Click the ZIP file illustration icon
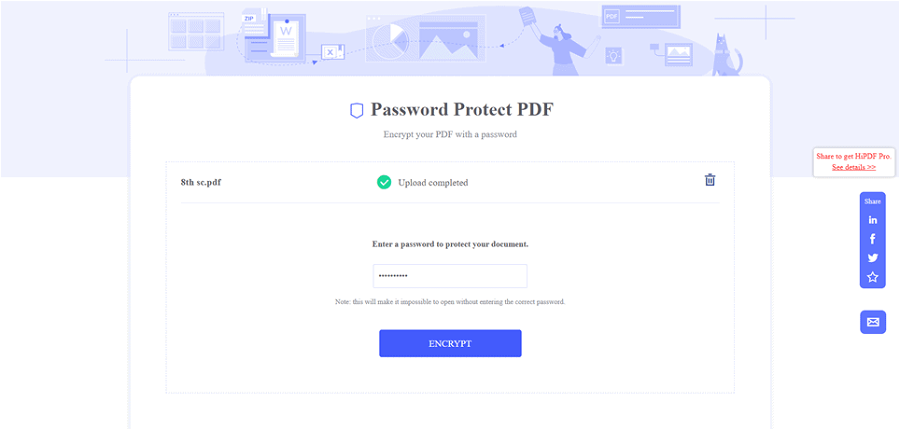 [251, 19]
